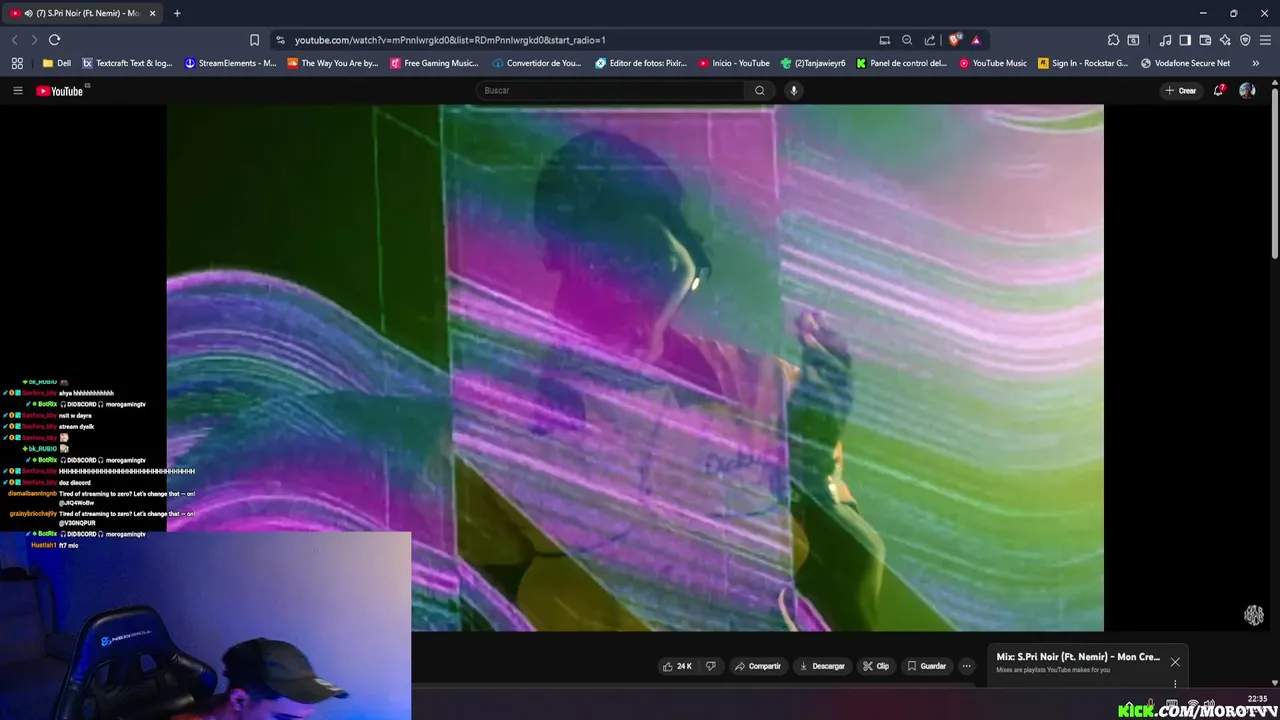Like the video with 24 K thumbs up

677,666
